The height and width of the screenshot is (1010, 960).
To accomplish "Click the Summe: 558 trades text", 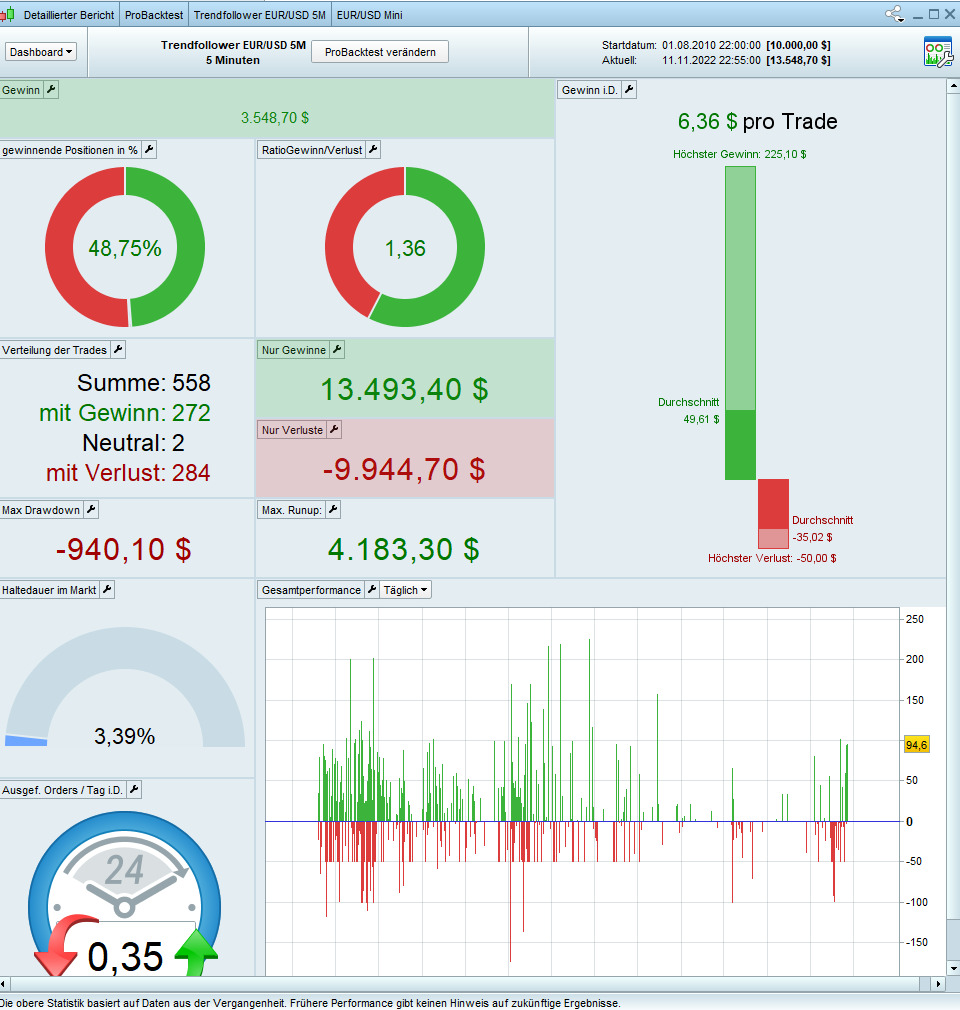I will pyautogui.click(x=144, y=383).
